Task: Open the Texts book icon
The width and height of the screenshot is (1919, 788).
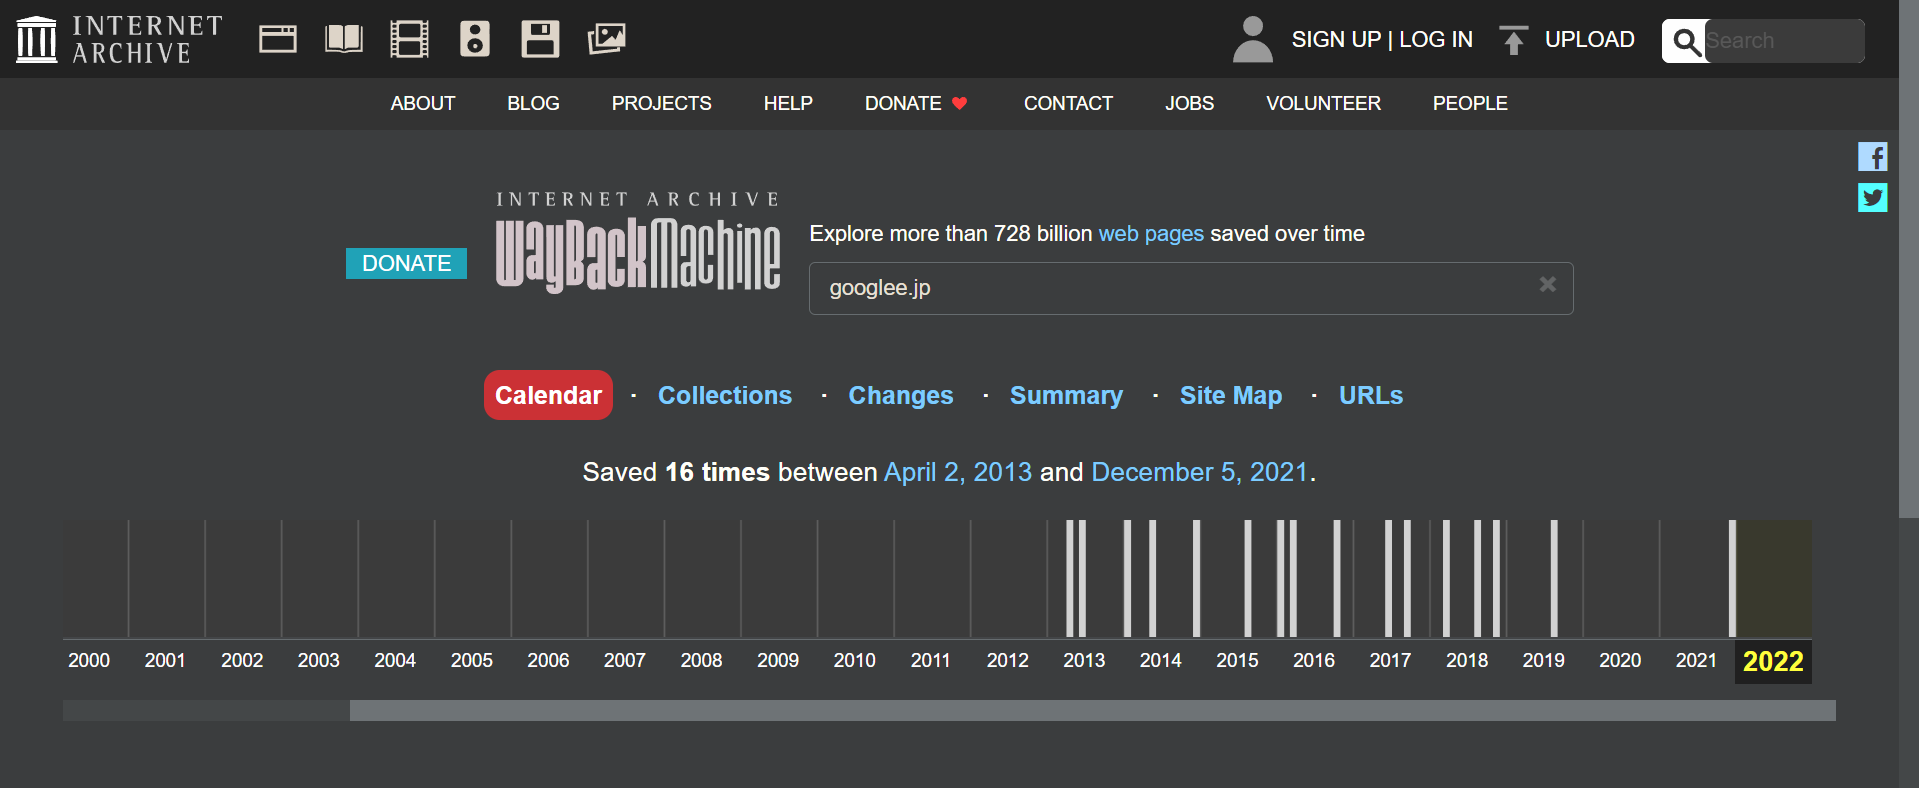Action: 343,39
